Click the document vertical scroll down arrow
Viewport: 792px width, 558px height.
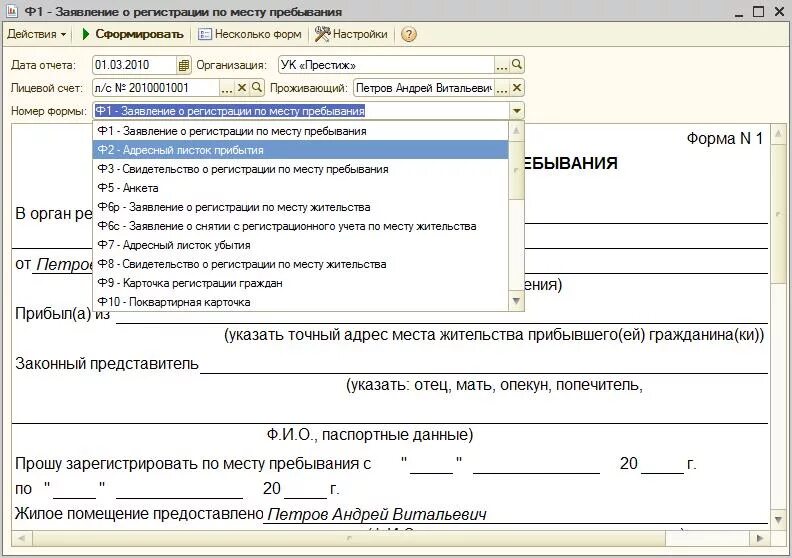(778, 520)
